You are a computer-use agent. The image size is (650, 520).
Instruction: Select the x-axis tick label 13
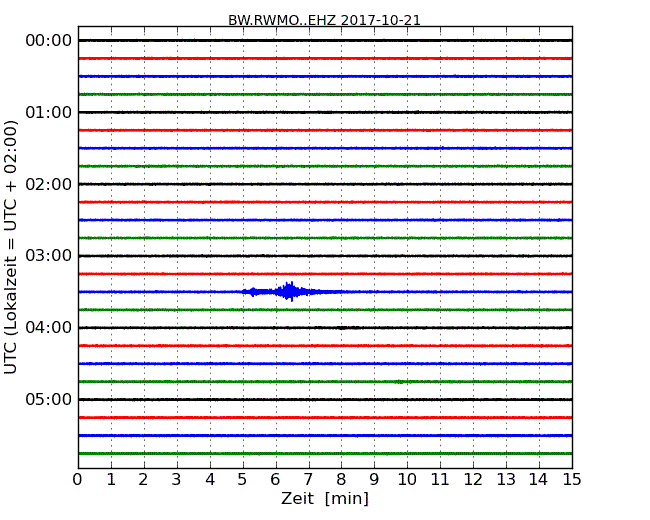tap(506, 480)
